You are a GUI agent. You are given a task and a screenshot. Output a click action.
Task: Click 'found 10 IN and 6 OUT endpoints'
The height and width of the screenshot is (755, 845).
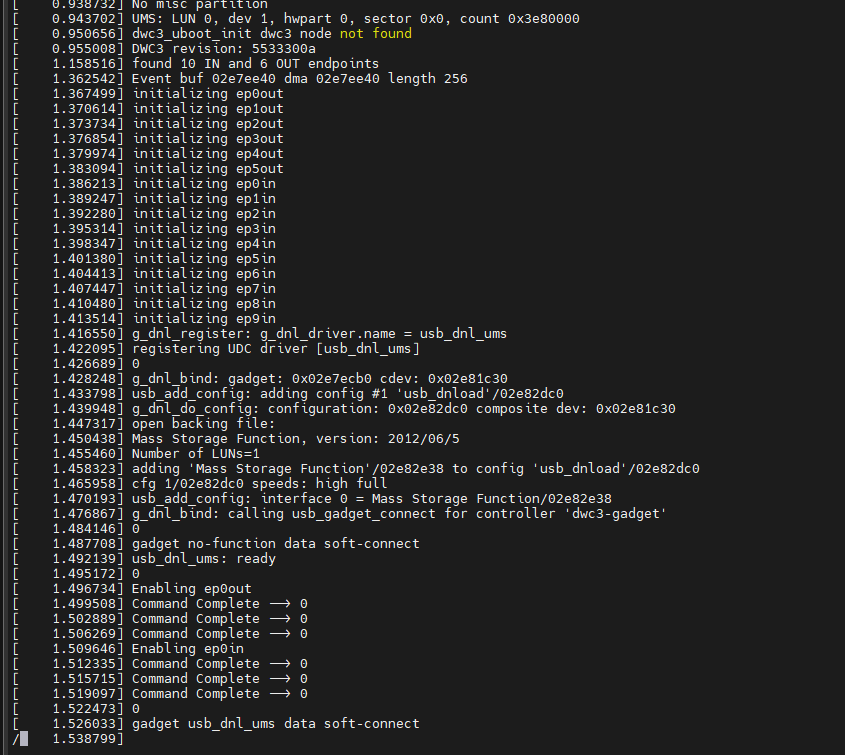255,64
